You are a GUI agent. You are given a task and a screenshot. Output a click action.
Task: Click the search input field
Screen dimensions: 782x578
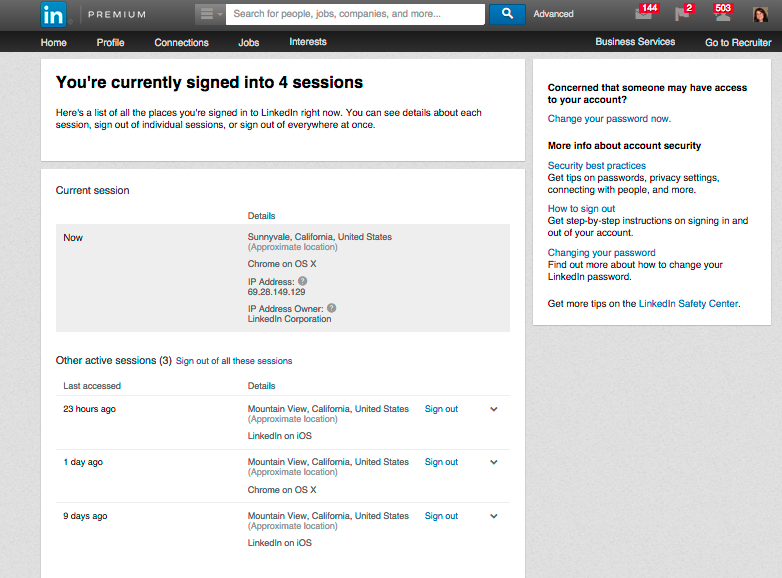tap(355, 14)
